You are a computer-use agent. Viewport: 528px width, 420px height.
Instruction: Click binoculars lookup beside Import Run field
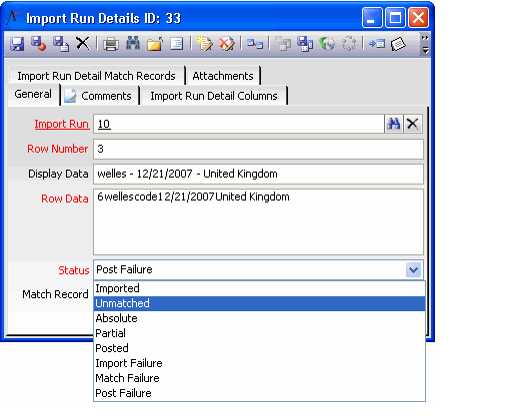(x=394, y=124)
